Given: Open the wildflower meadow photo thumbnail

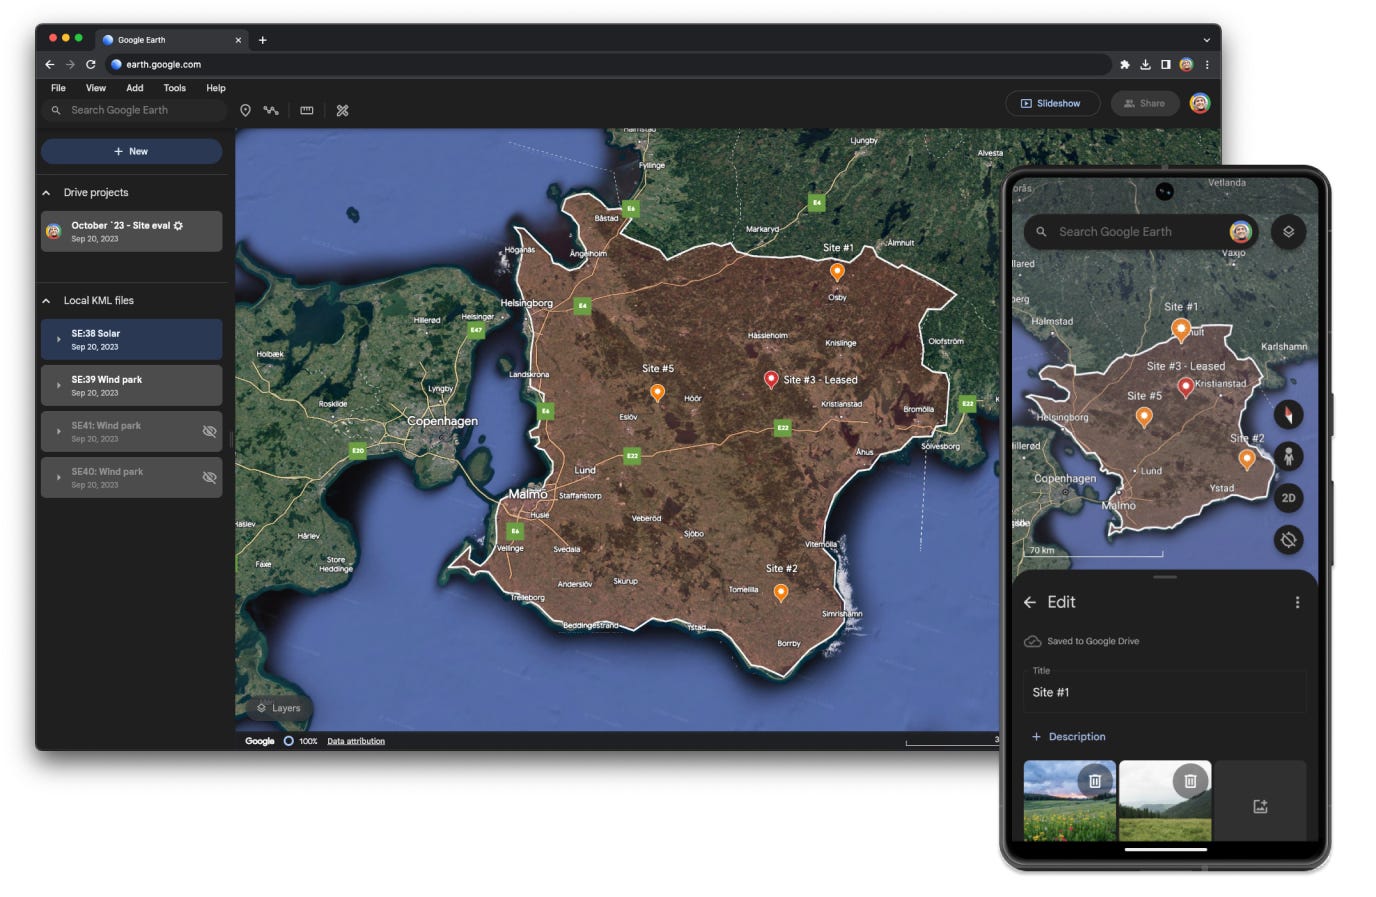Looking at the screenshot, I should point(1069,801).
